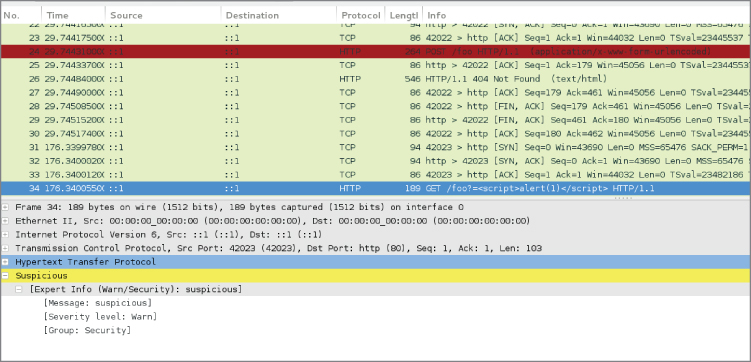
Task: Expand the Frame 34 details node
Action: point(5,207)
